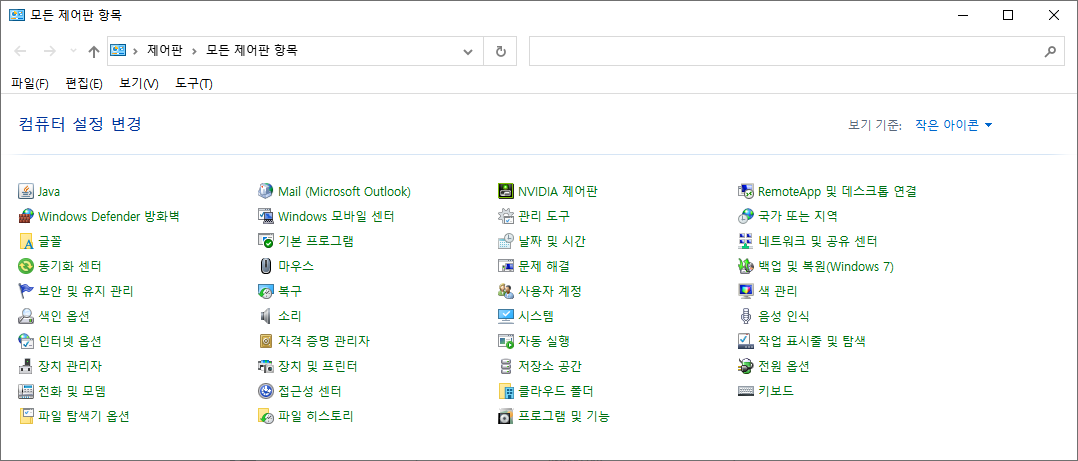Click the 자격 증명 관리자 safe icon
This screenshot has width=1078, height=461.
click(x=266, y=341)
